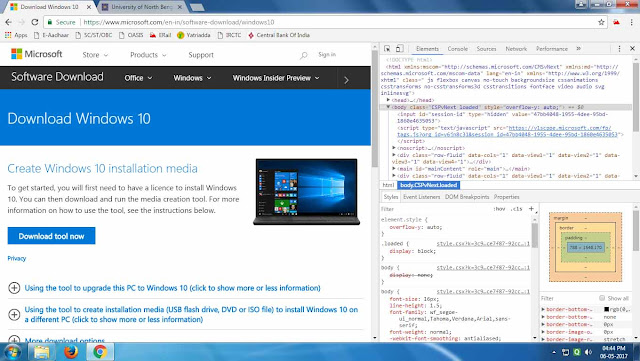
Task: Click the Windows 10 laptop image
Action: [x=307, y=192]
